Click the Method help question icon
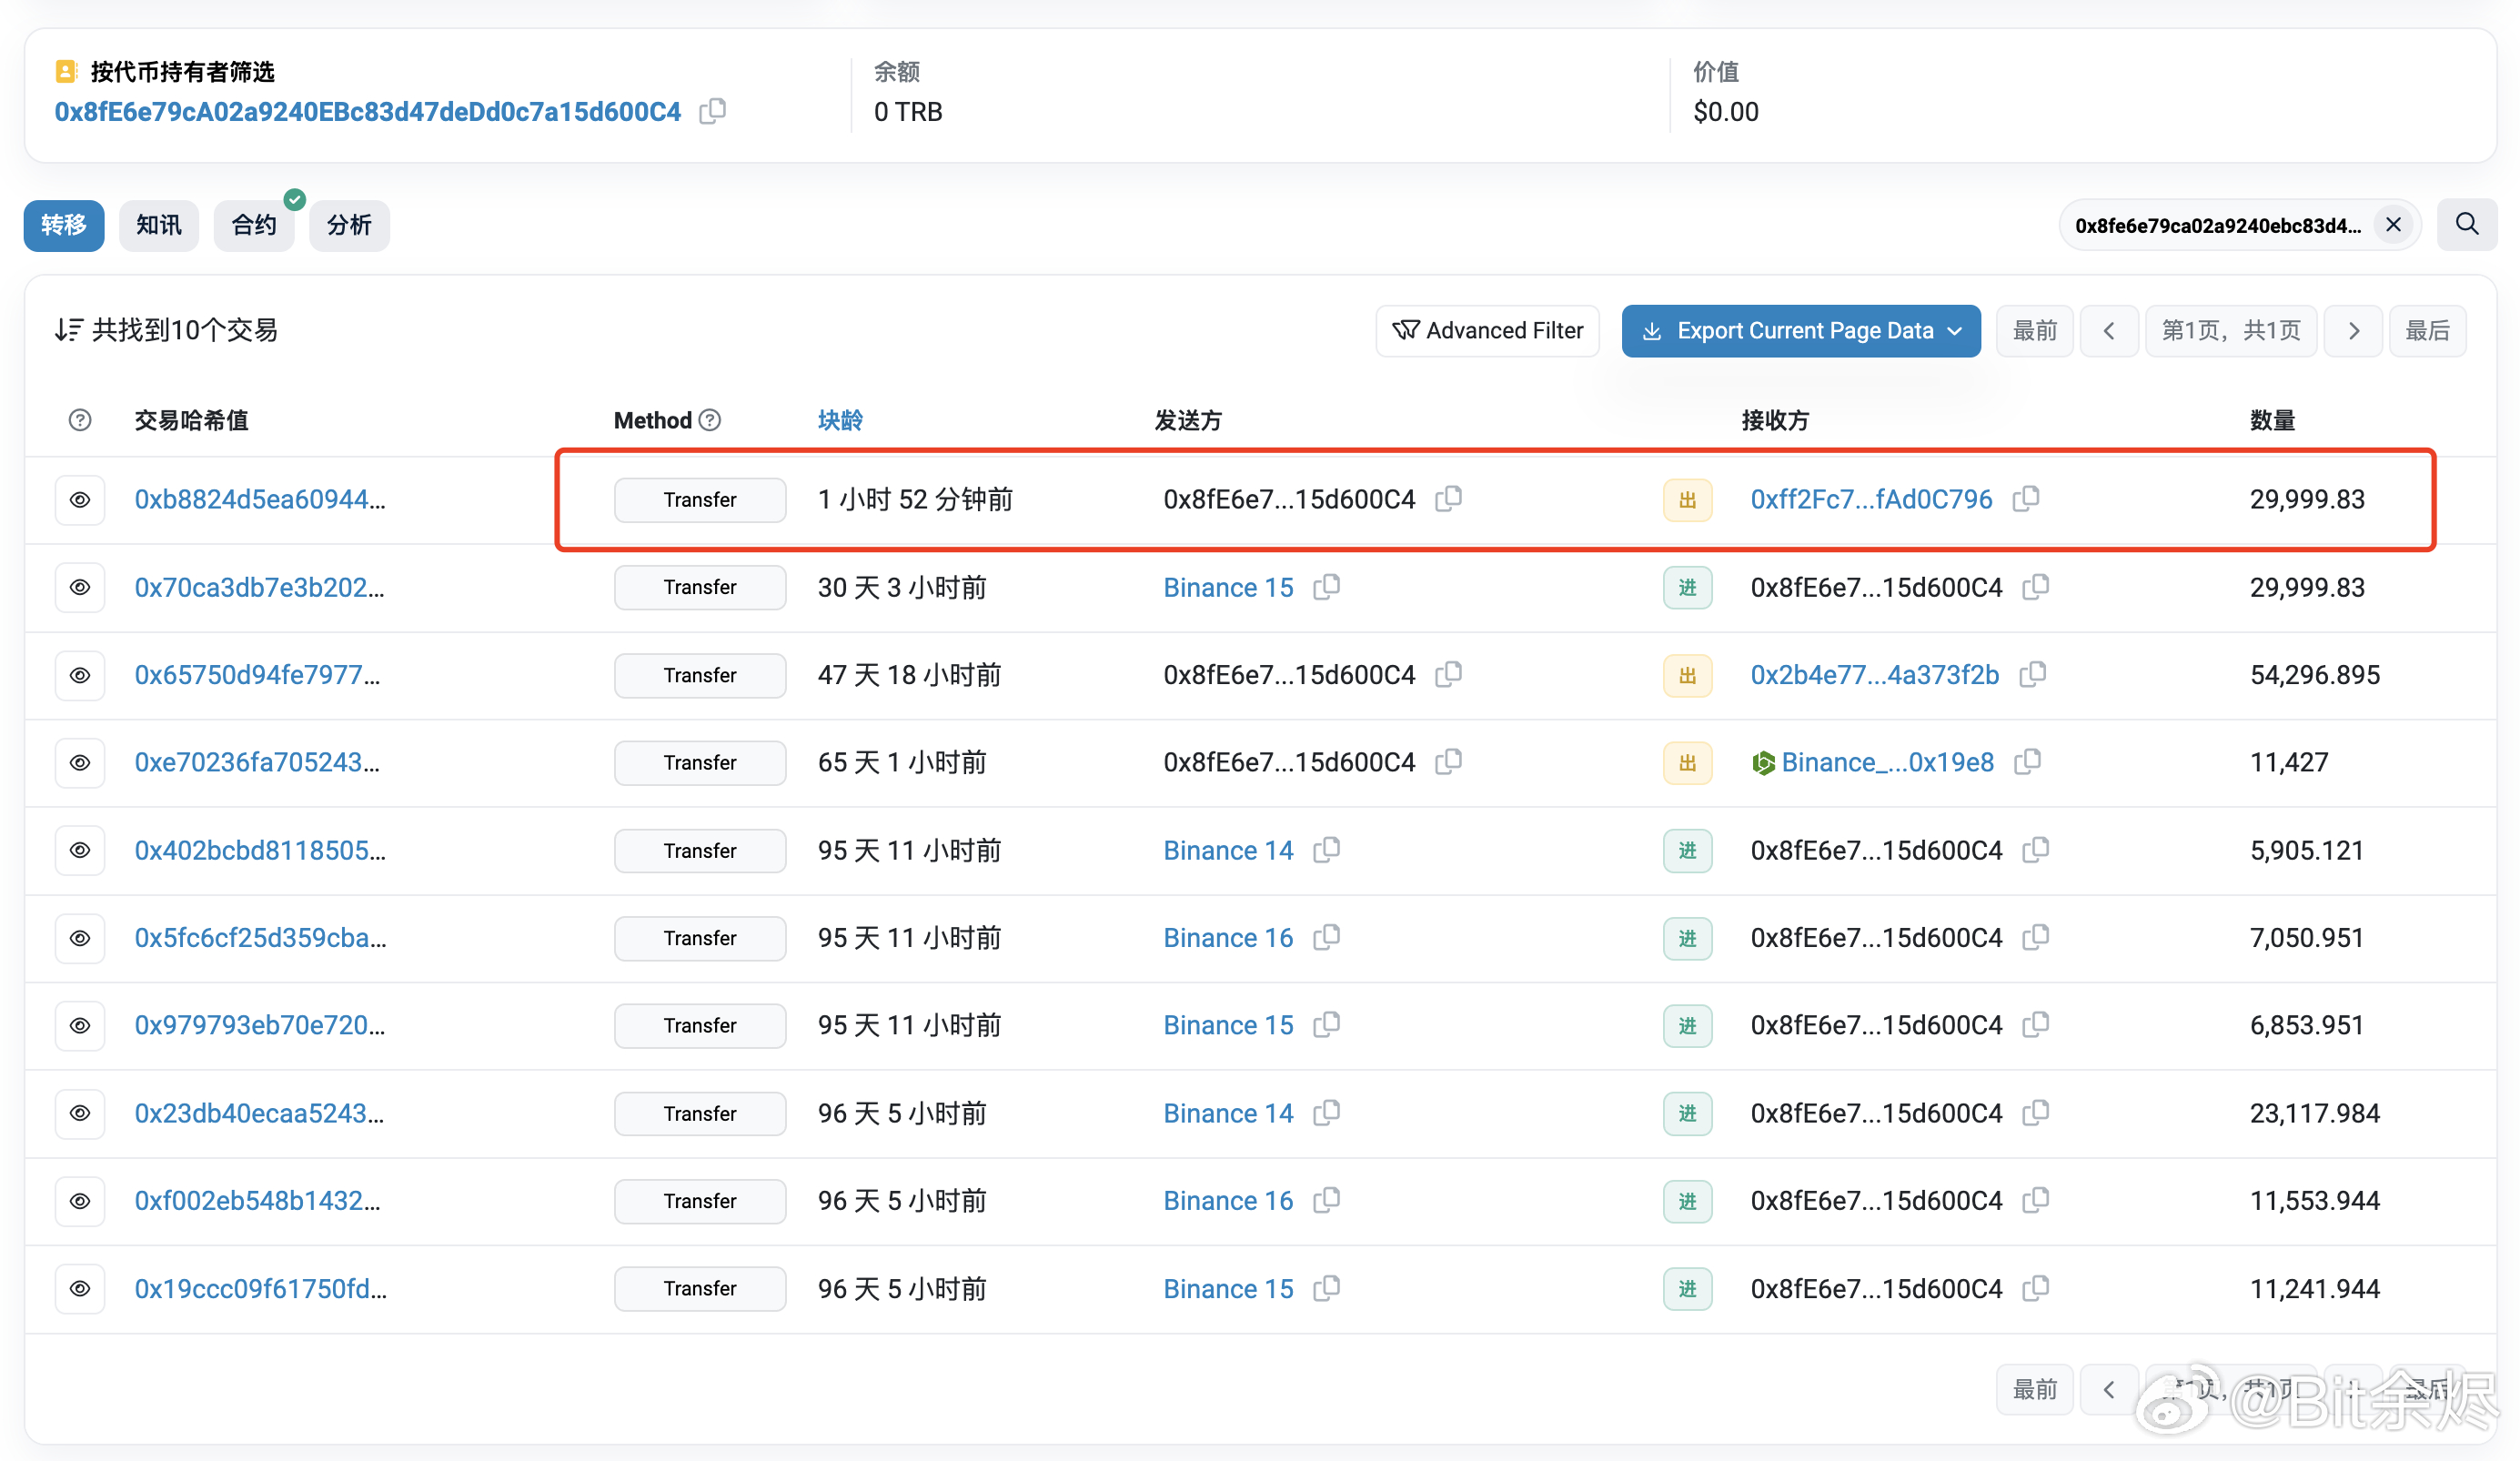 click(x=709, y=420)
